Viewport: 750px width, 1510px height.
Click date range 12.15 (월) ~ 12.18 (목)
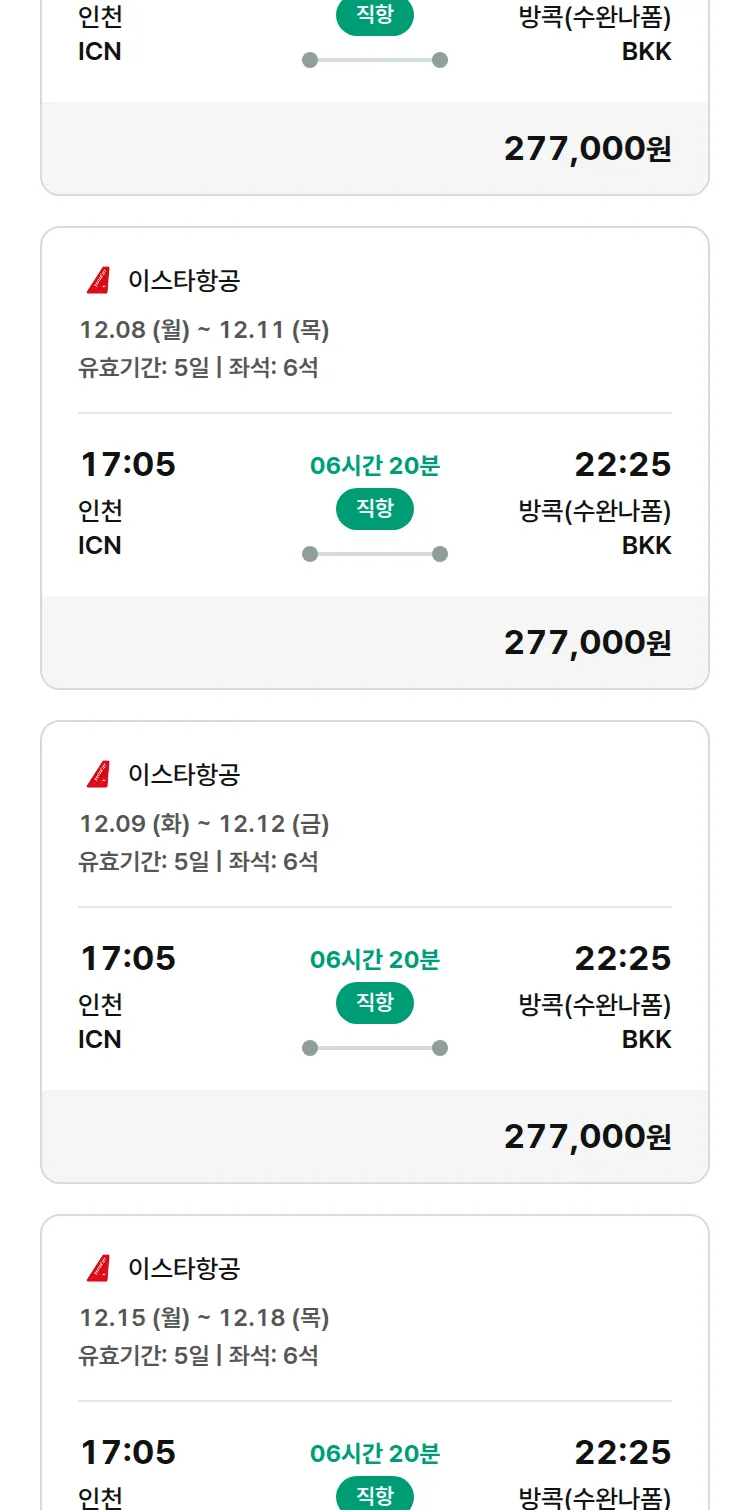tap(204, 1318)
